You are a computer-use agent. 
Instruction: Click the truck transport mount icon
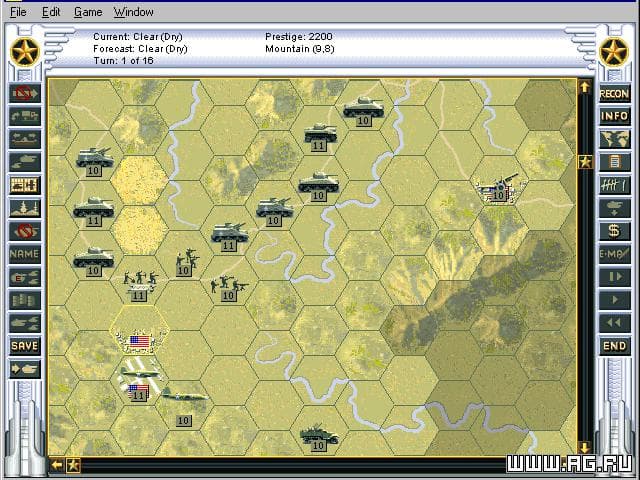click(24, 116)
